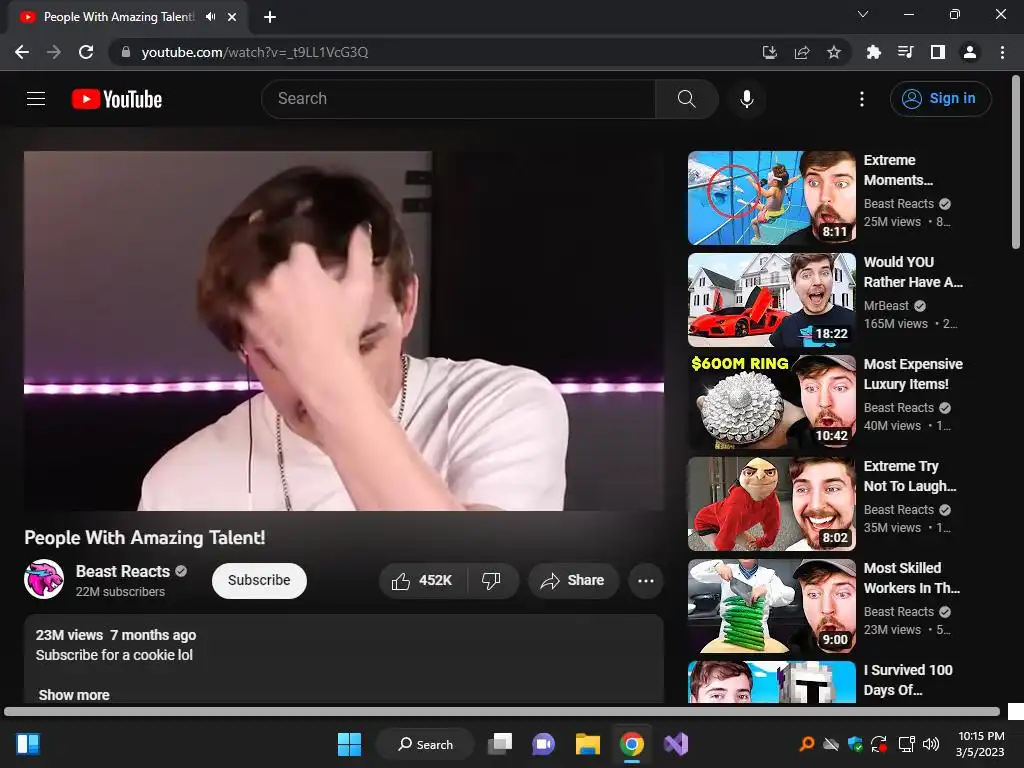
Task: Open Beast Reacts channel avatar
Action: coord(44,579)
